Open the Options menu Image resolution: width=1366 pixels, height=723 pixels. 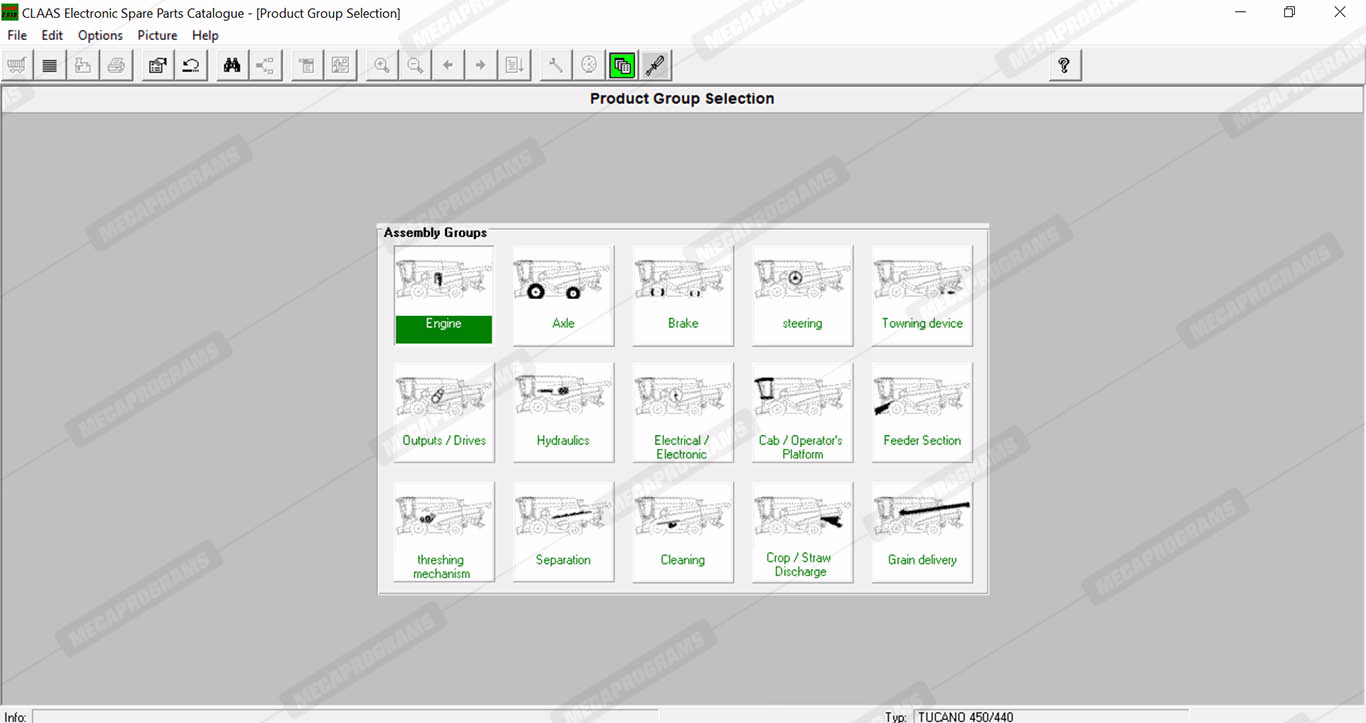click(x=100, y=35)
